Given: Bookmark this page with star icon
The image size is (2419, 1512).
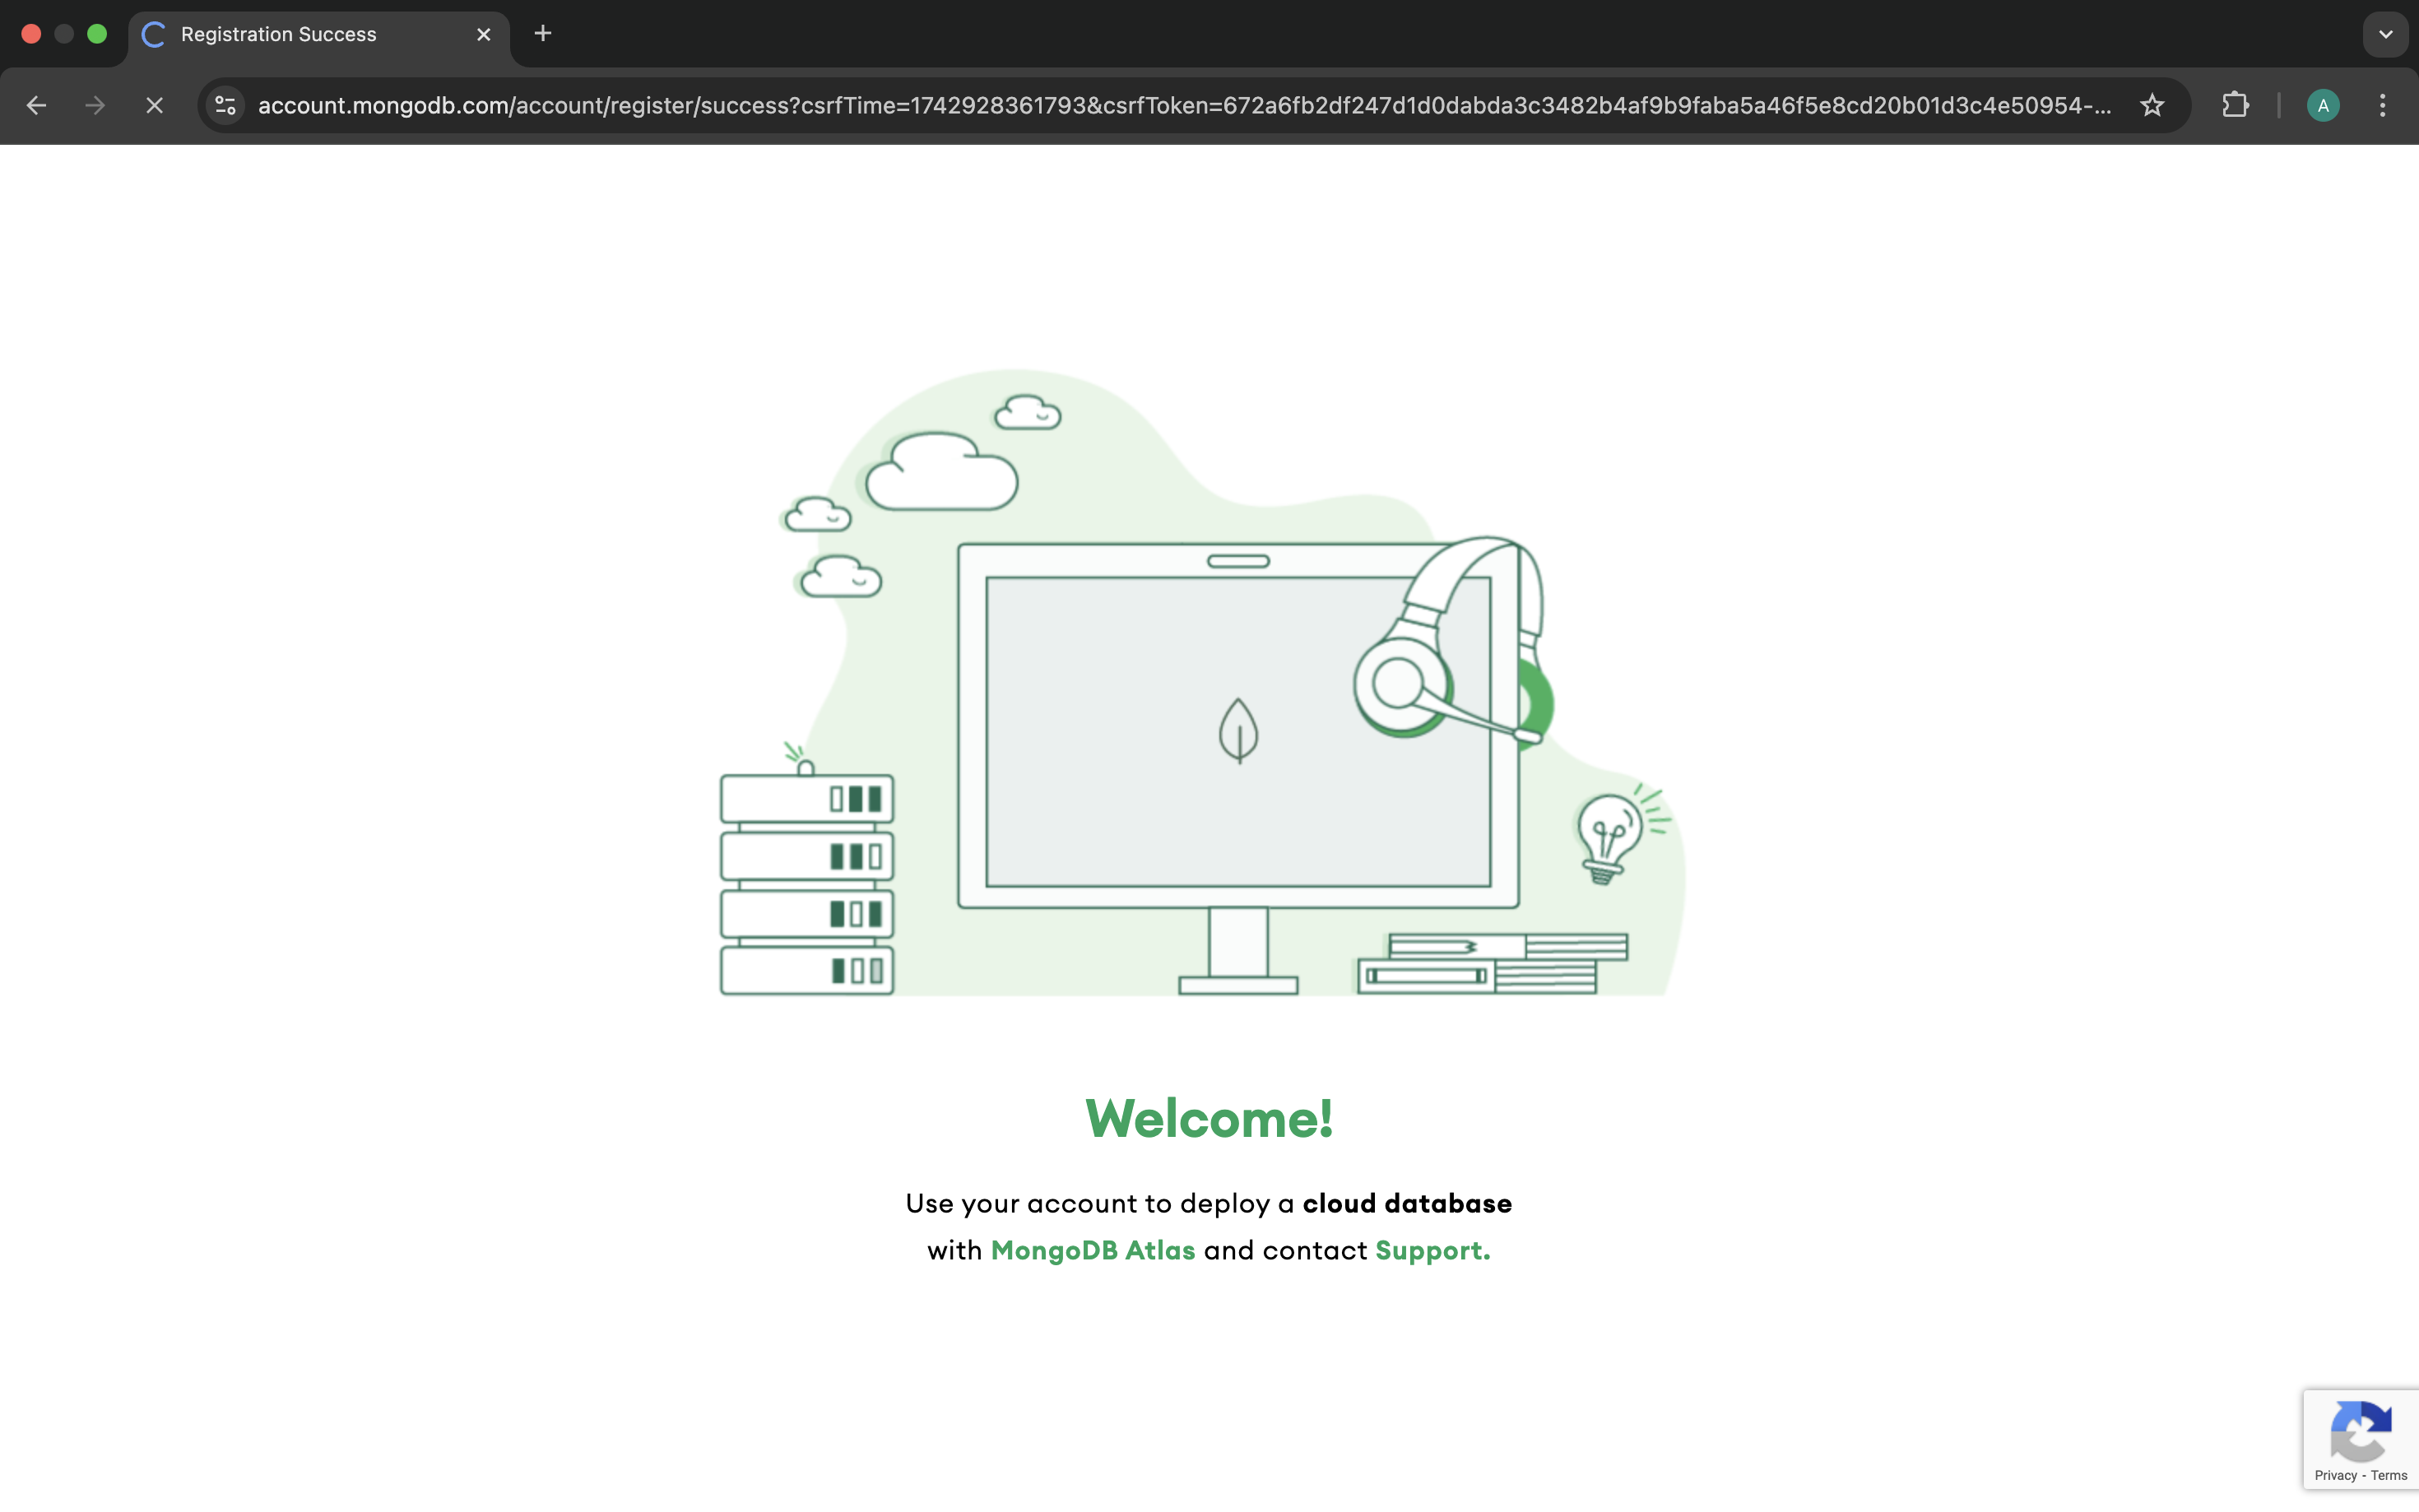Looking at the screenshot, I should point(2152,105).
